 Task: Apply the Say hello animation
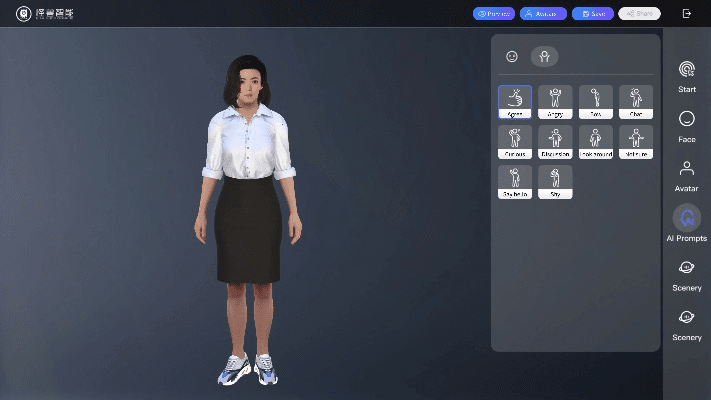tap(515, 181)
